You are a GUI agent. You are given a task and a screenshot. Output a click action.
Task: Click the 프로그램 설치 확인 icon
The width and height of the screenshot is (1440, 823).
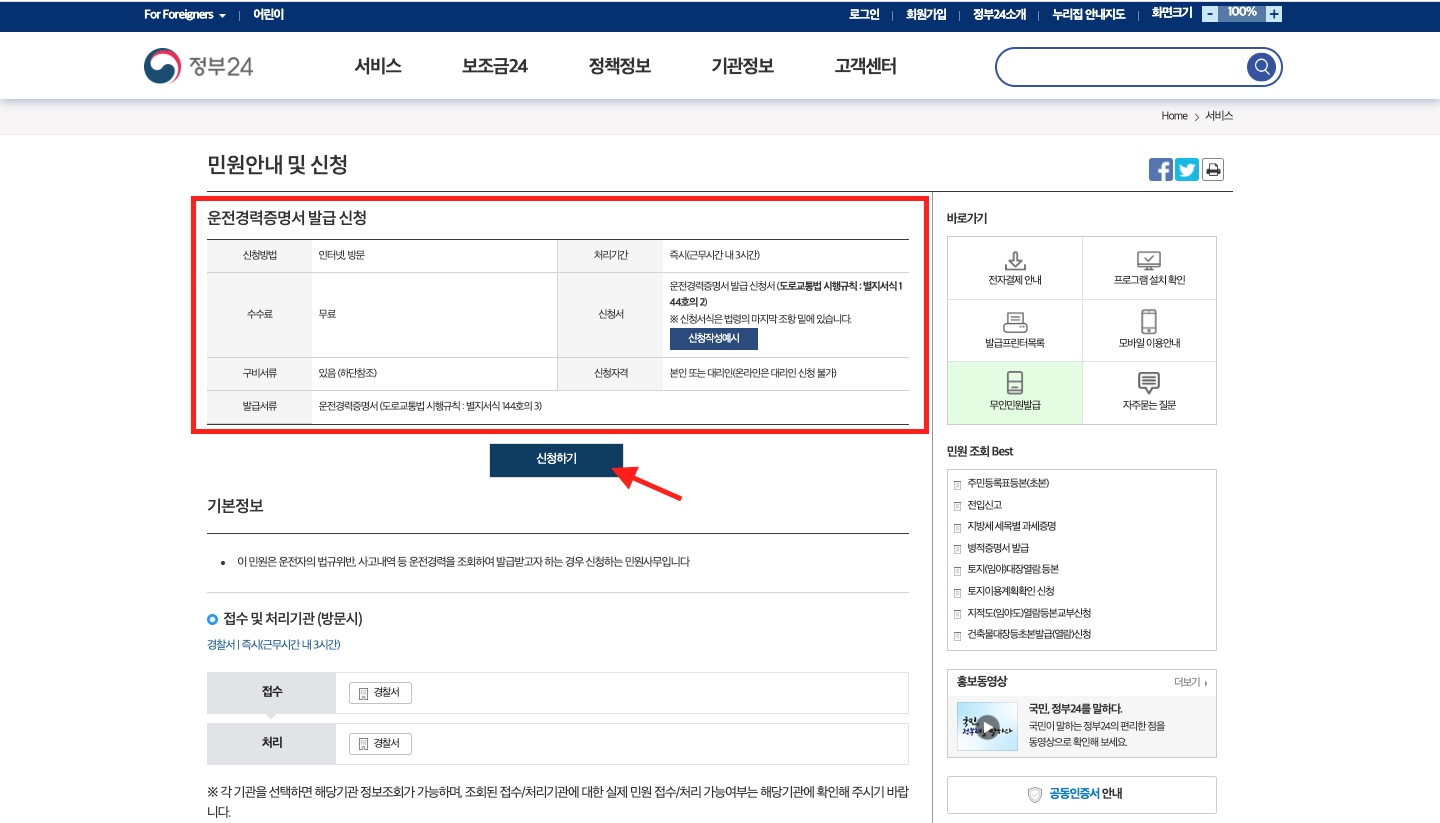(1148, 268)
